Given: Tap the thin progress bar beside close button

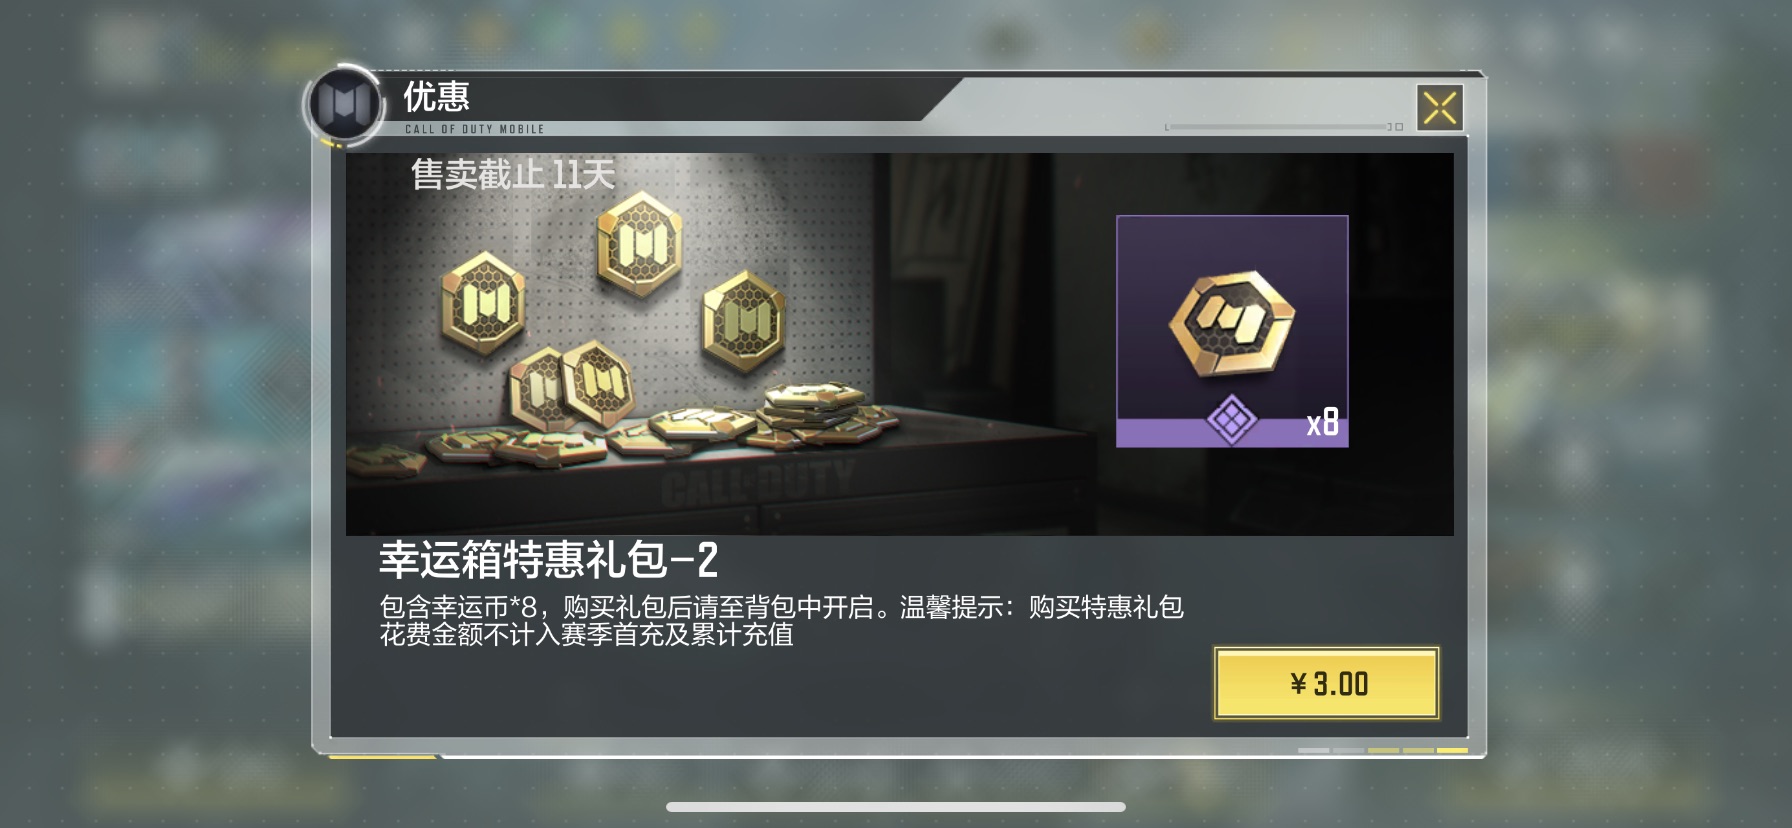Looking at the screenshot, I should (1278, 127).
